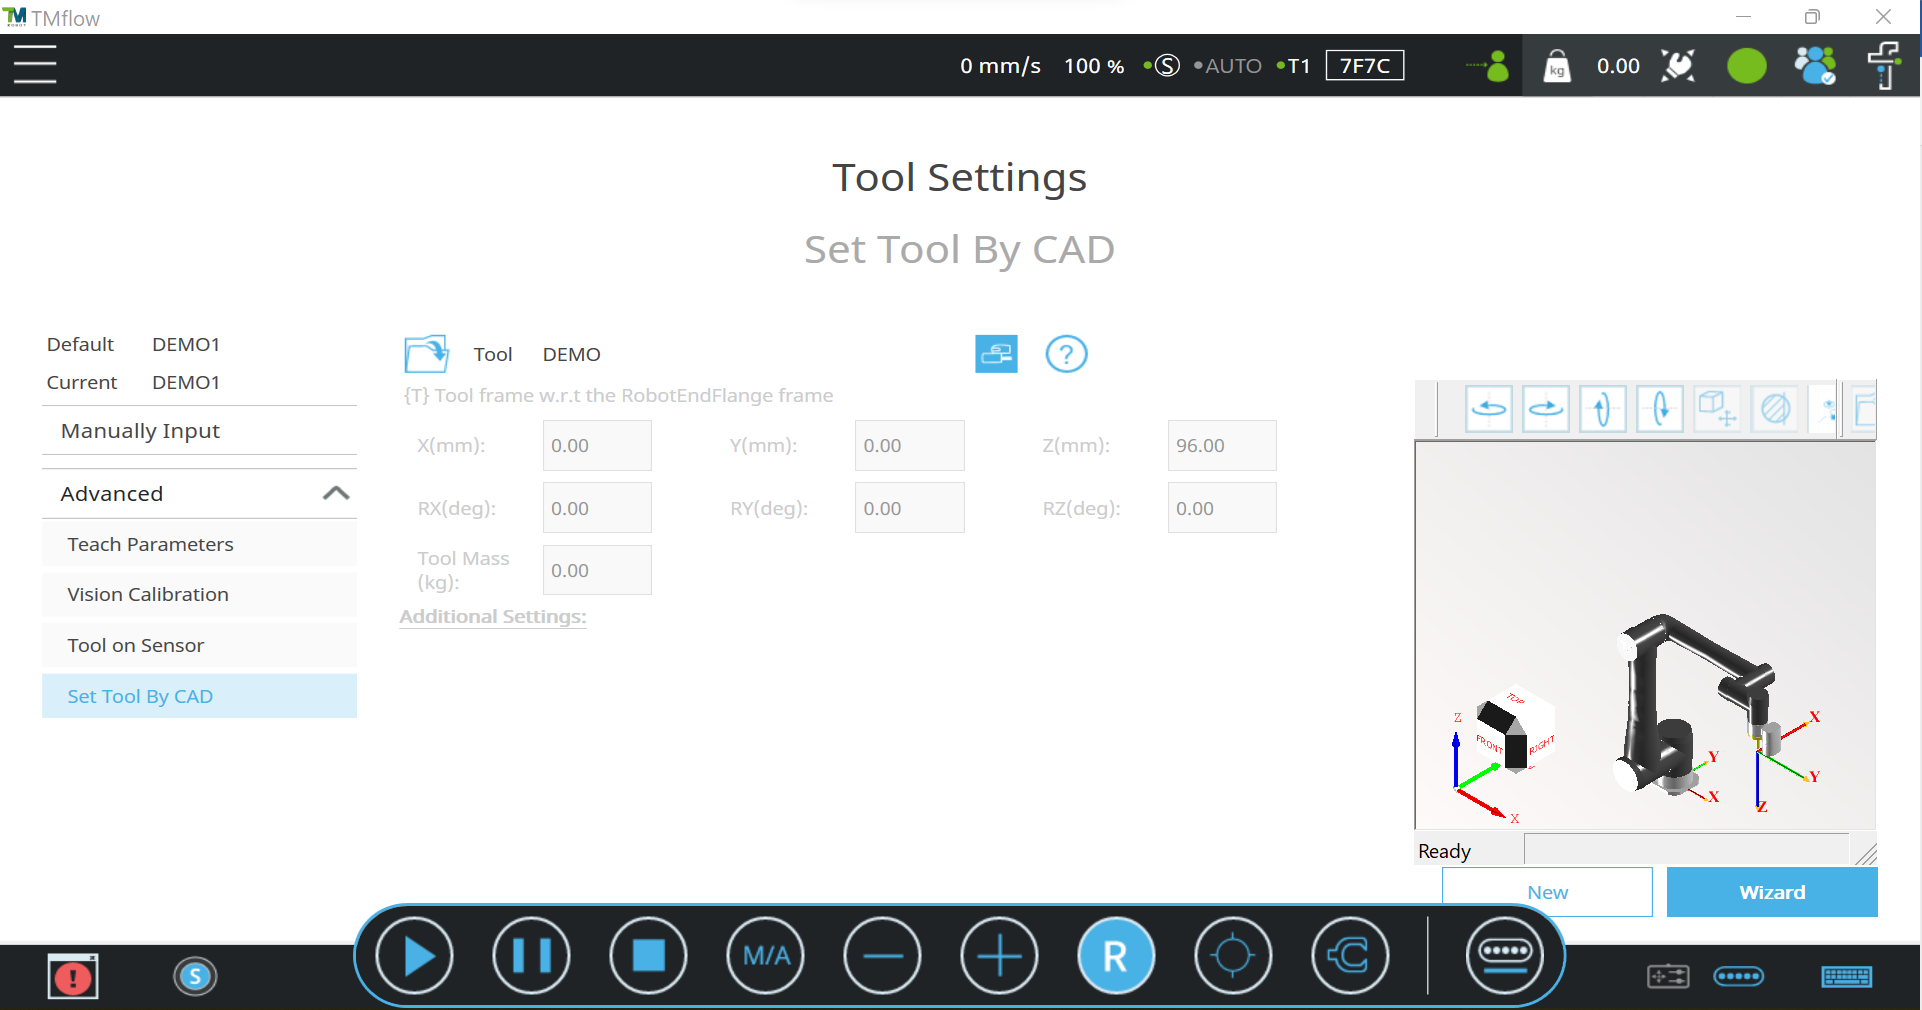Screen dimensions: 1922x1010
Task: Click the Z(mm) input field
Action: click(1221, 446)
